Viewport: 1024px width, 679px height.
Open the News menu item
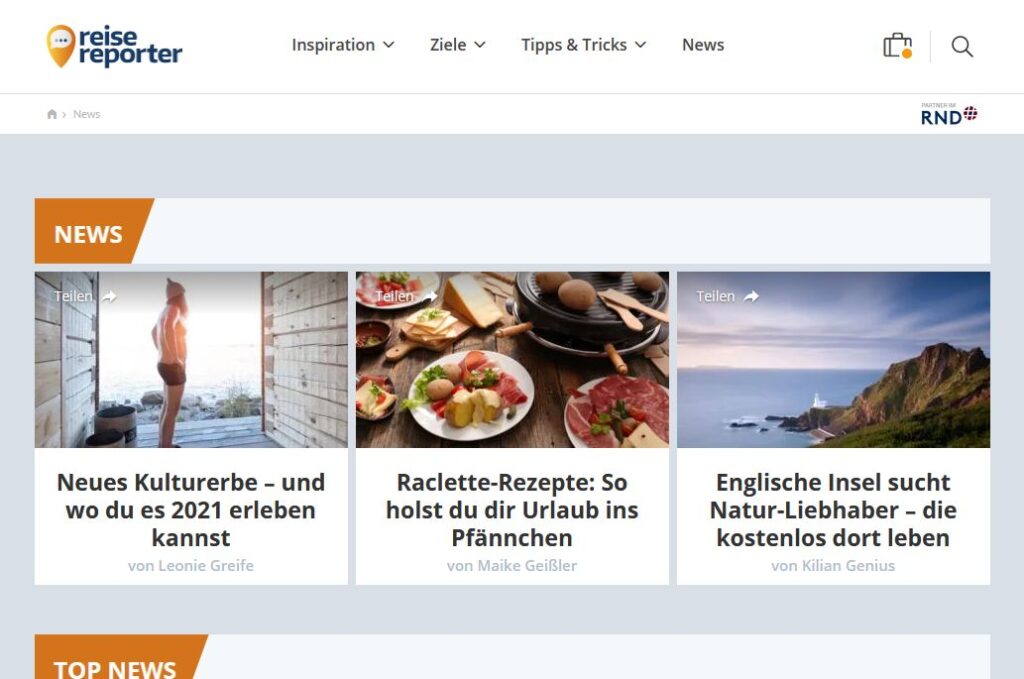tap(703, 45)
